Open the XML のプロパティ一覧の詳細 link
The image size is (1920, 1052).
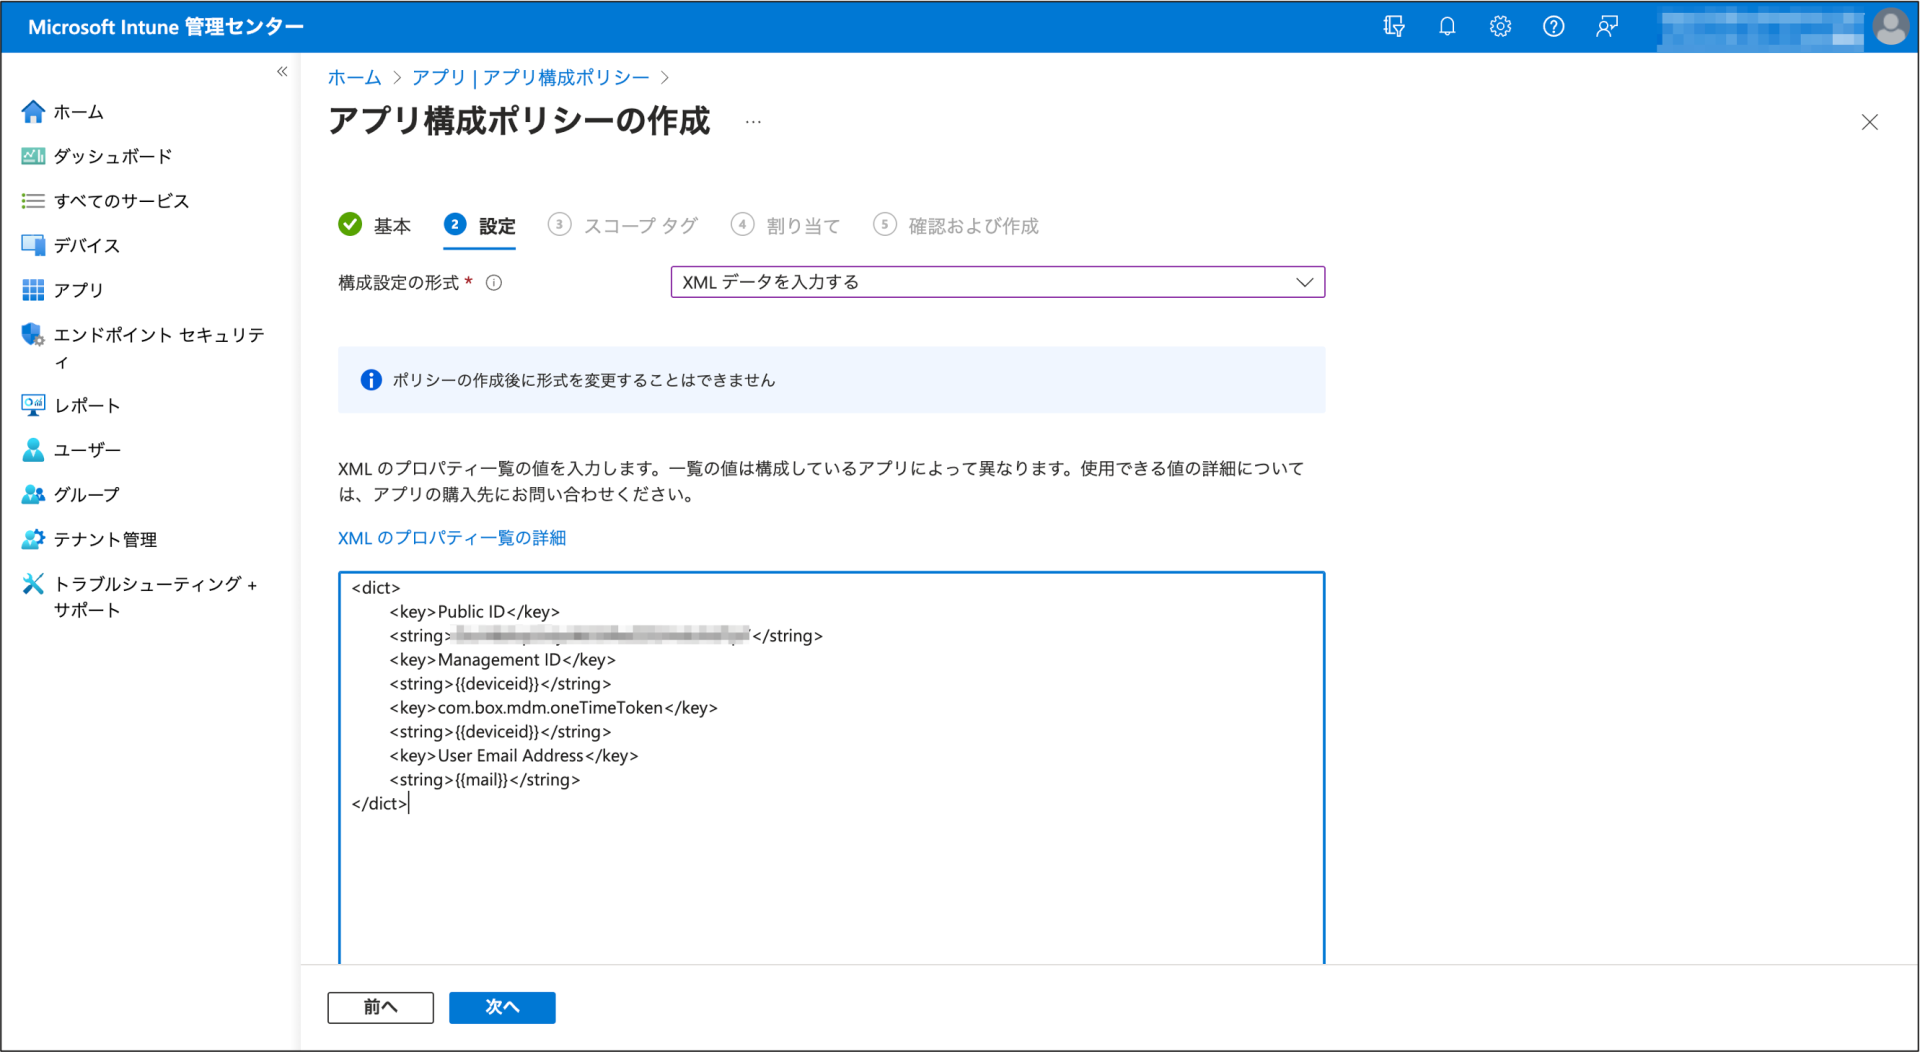[x=452, y=538]
